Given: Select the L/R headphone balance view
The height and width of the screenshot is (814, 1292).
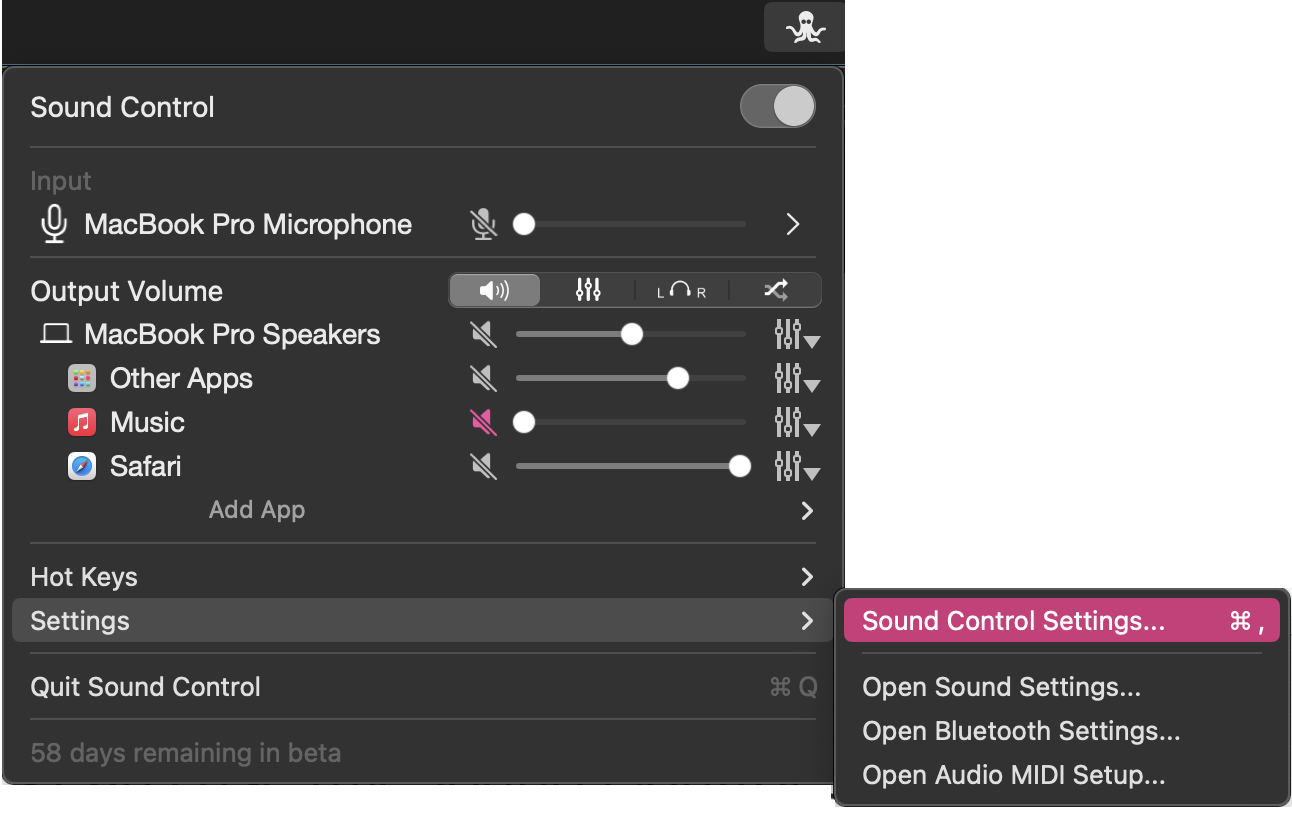Looking at the screenshot, I should click(682, 290).
